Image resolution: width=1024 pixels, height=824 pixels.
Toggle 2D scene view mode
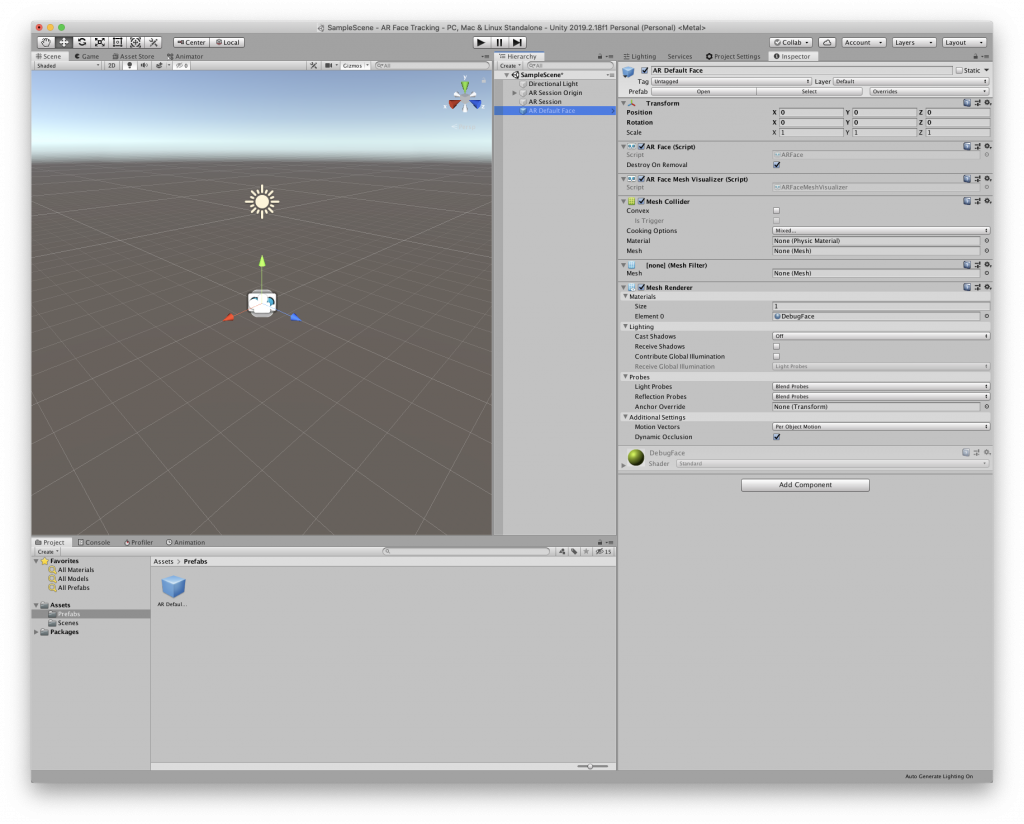click(112, 65)
